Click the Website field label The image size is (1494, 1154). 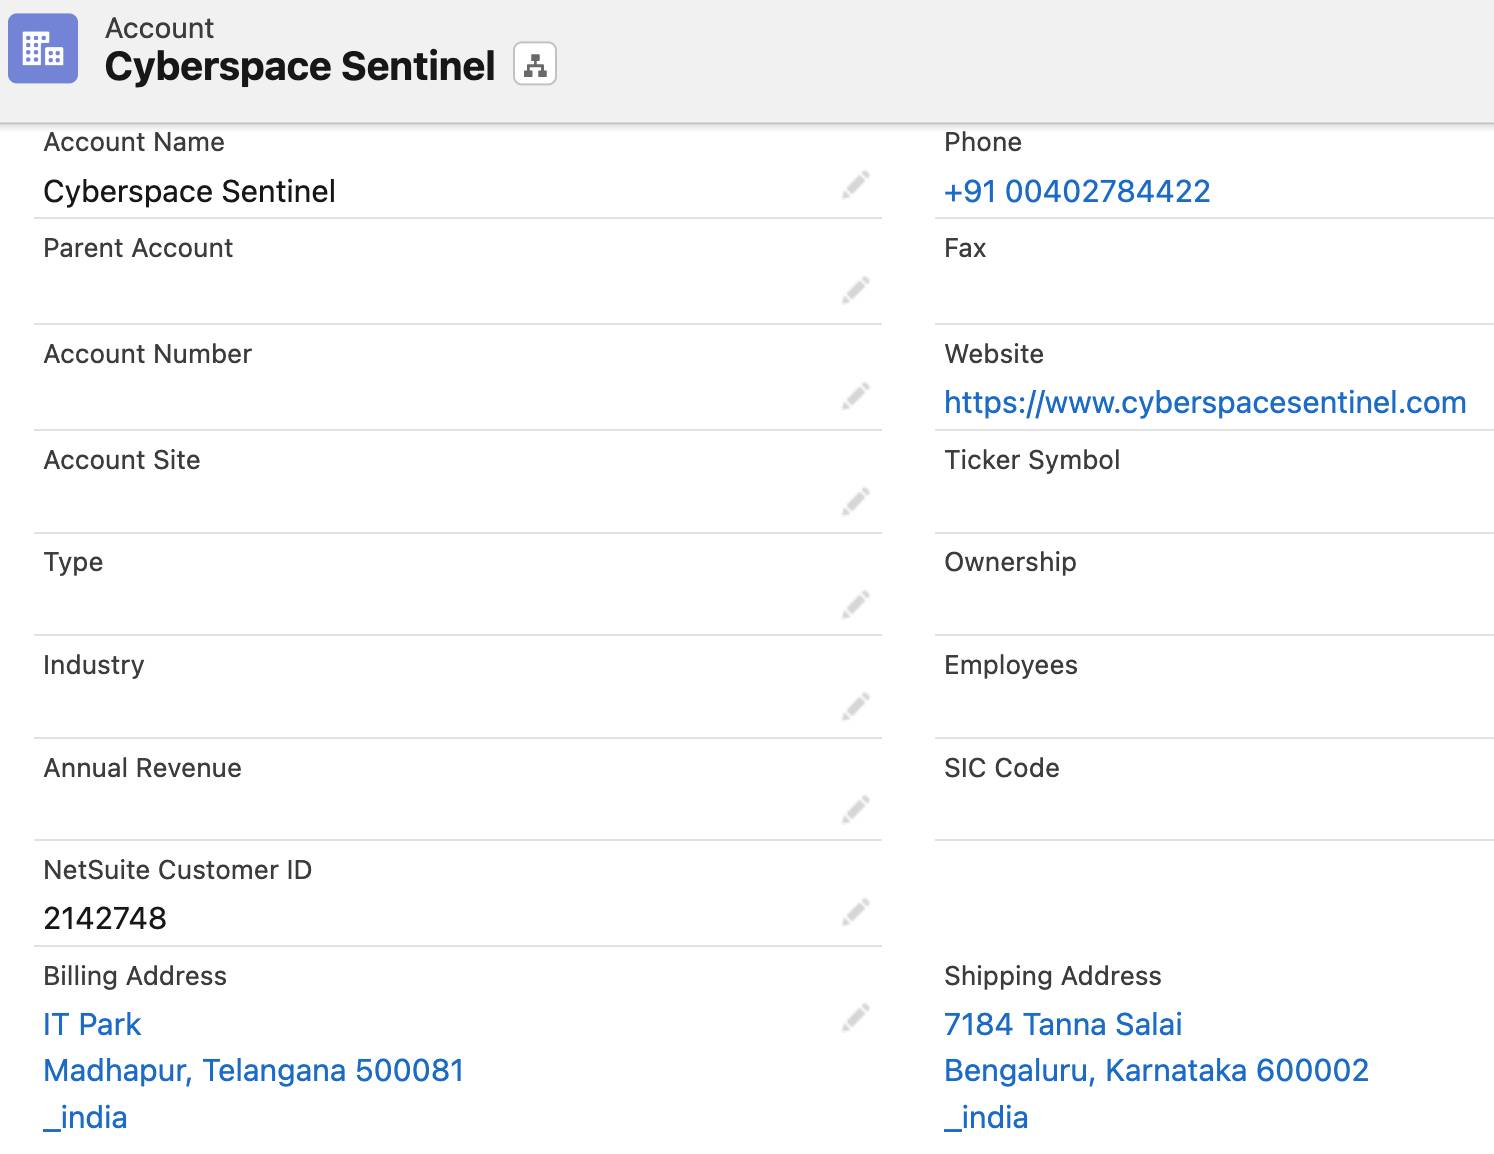click(x=994, y=354)
